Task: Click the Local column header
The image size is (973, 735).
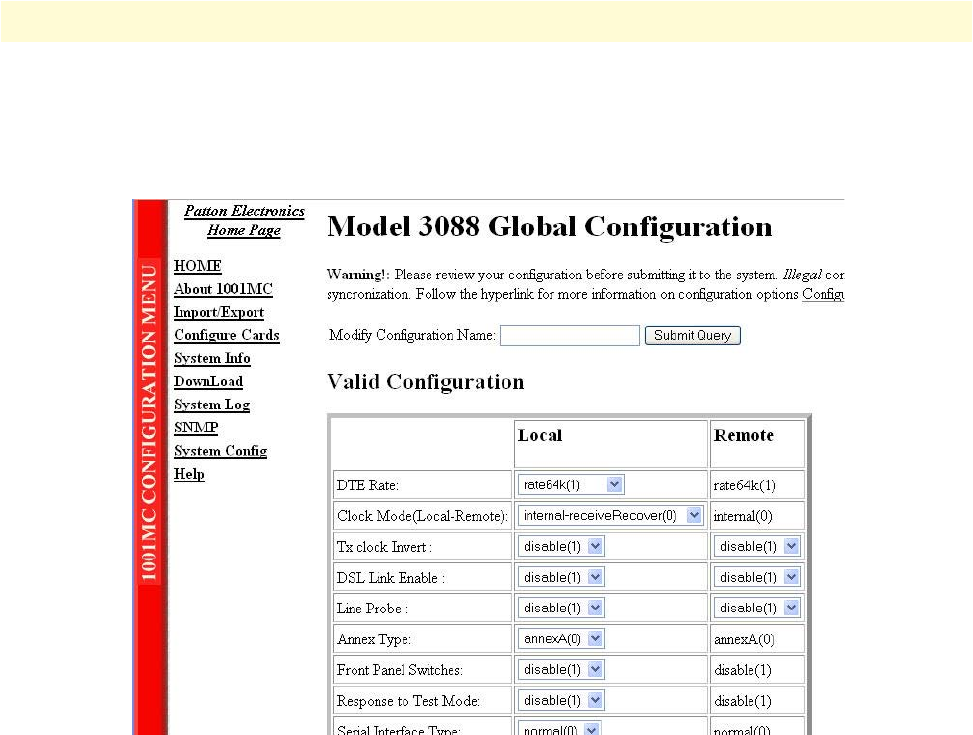Action: 540,435
